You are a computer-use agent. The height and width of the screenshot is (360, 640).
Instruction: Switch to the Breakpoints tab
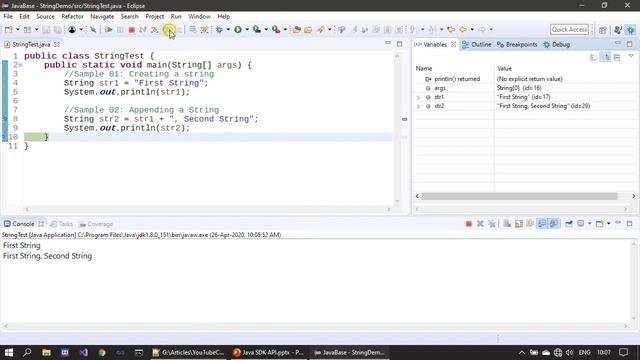[517, 44]
